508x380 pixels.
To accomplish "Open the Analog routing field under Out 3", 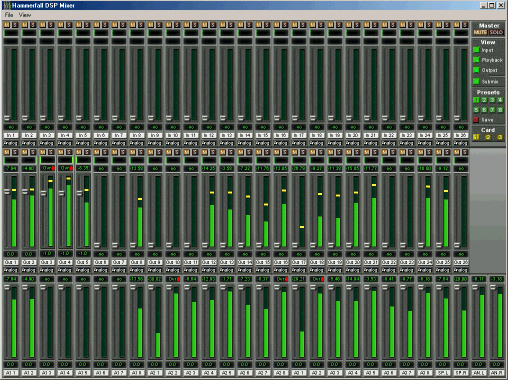I will [x=47, y=270].
